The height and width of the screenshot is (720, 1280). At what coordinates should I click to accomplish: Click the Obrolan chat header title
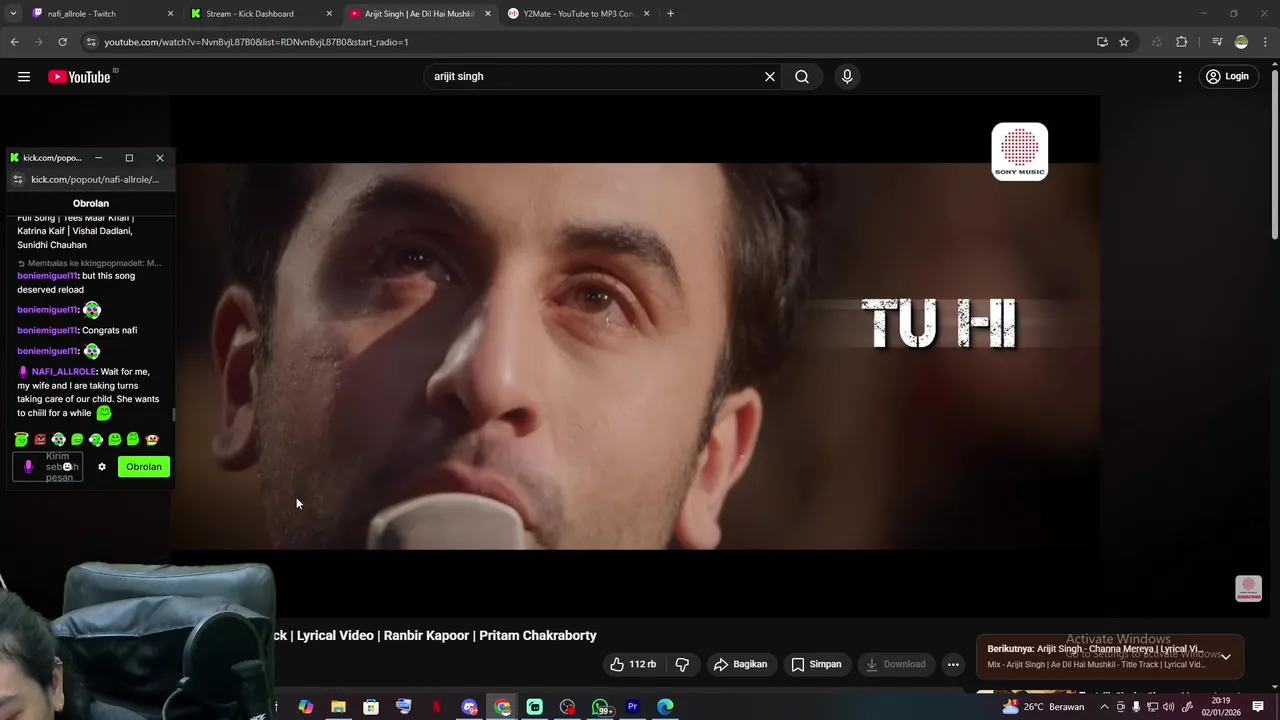[x=91, y=203]
